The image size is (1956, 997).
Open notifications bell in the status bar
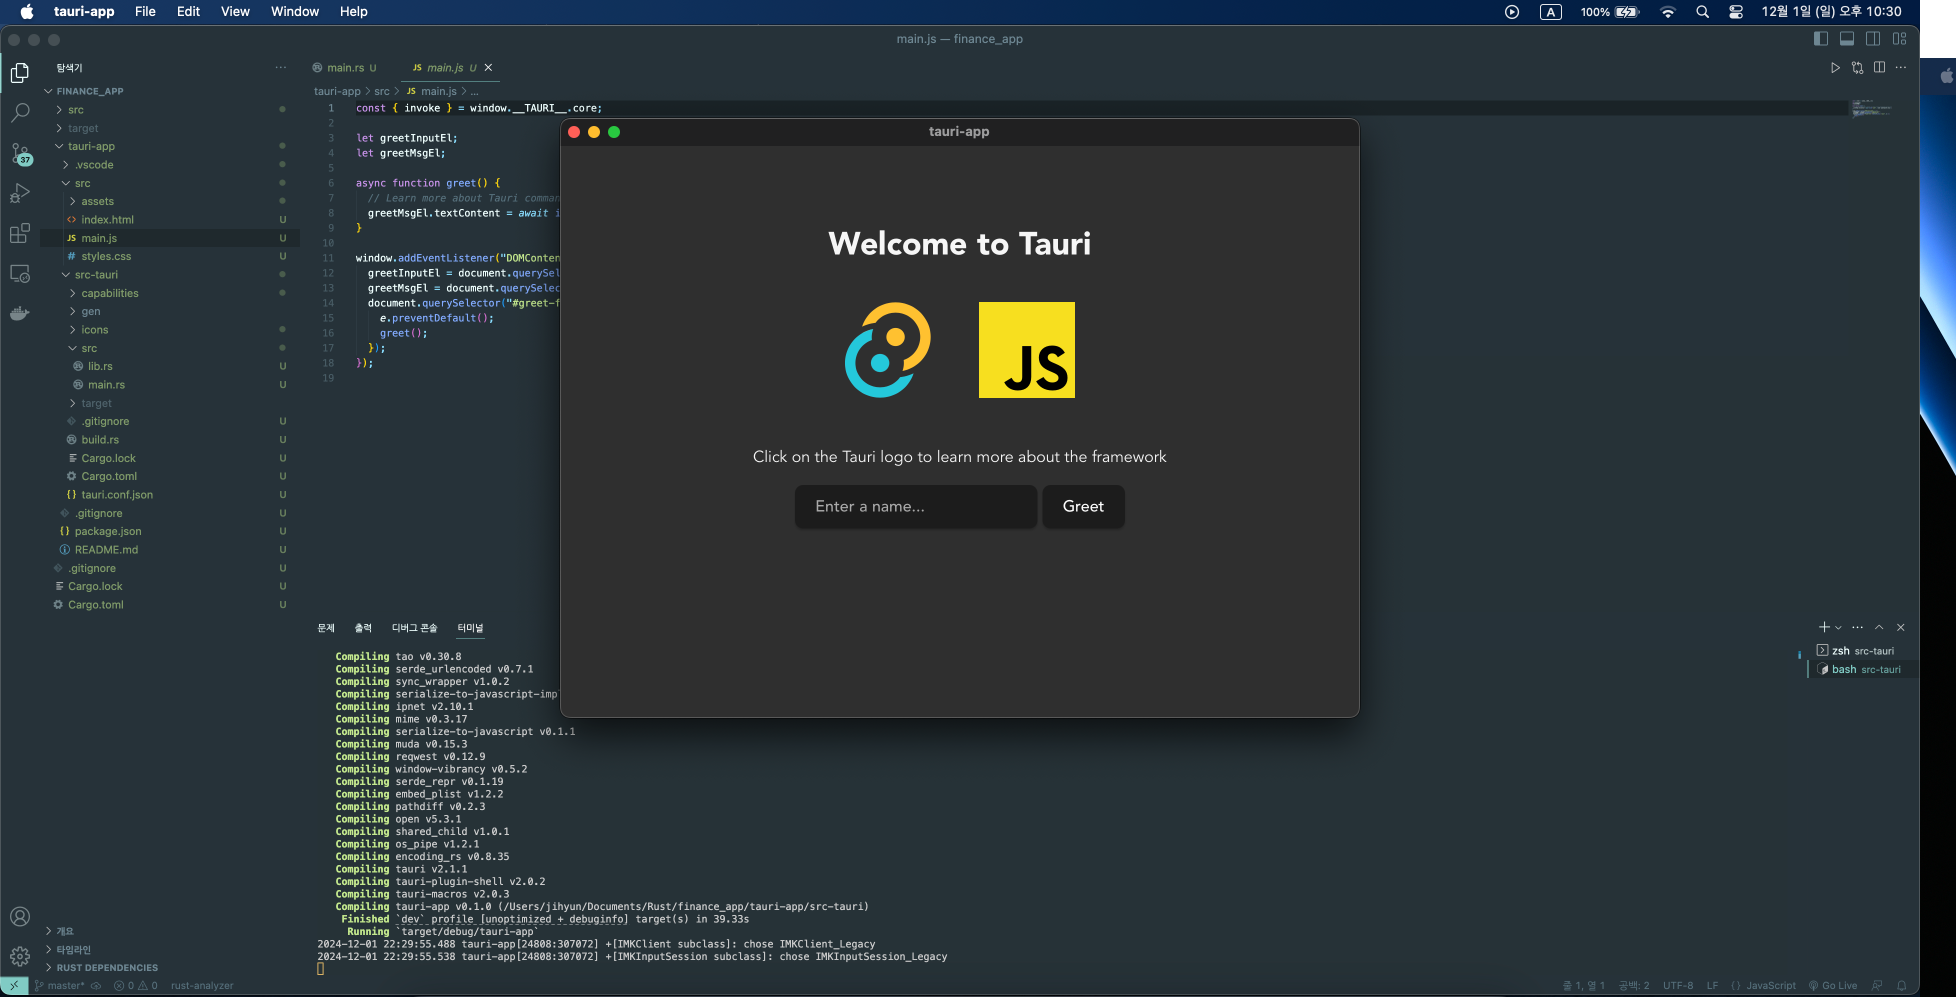coord(1902,985)
